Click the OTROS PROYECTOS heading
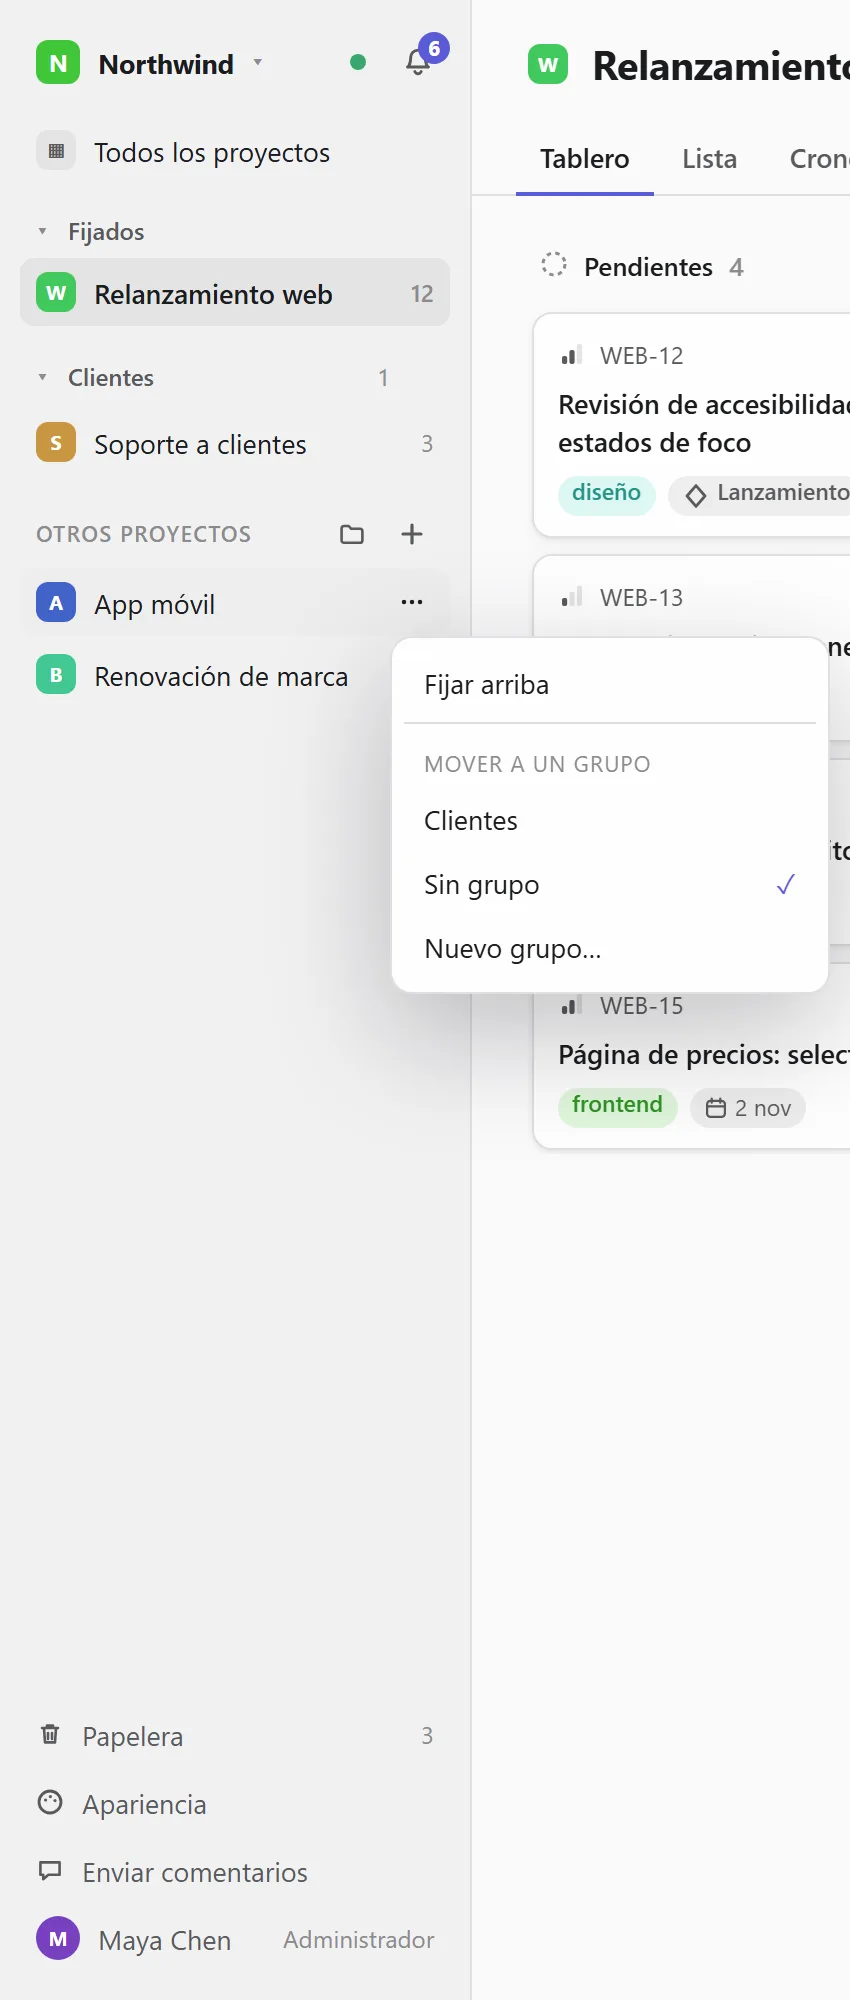This screenshot has width=850, height=2000. point(143,534)
